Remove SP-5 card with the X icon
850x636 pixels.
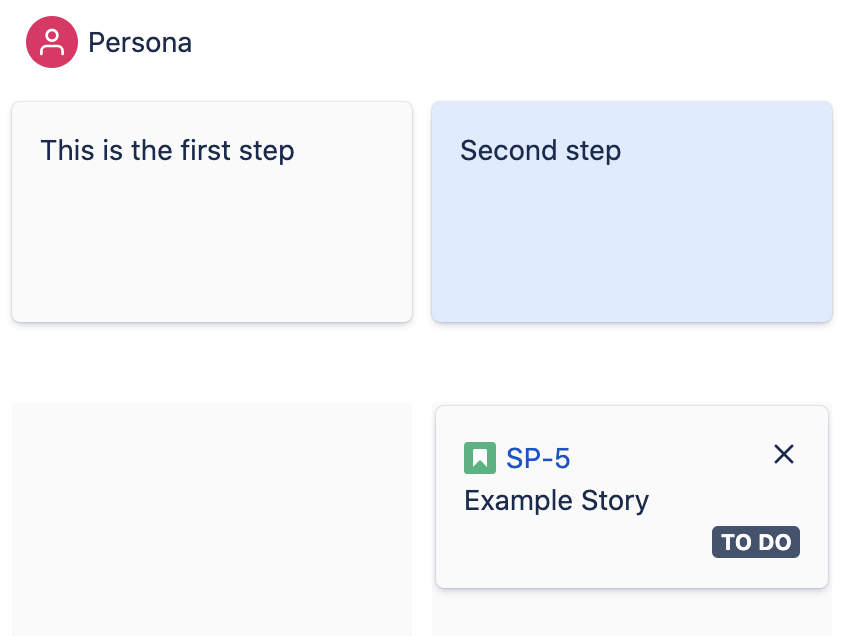784,454
